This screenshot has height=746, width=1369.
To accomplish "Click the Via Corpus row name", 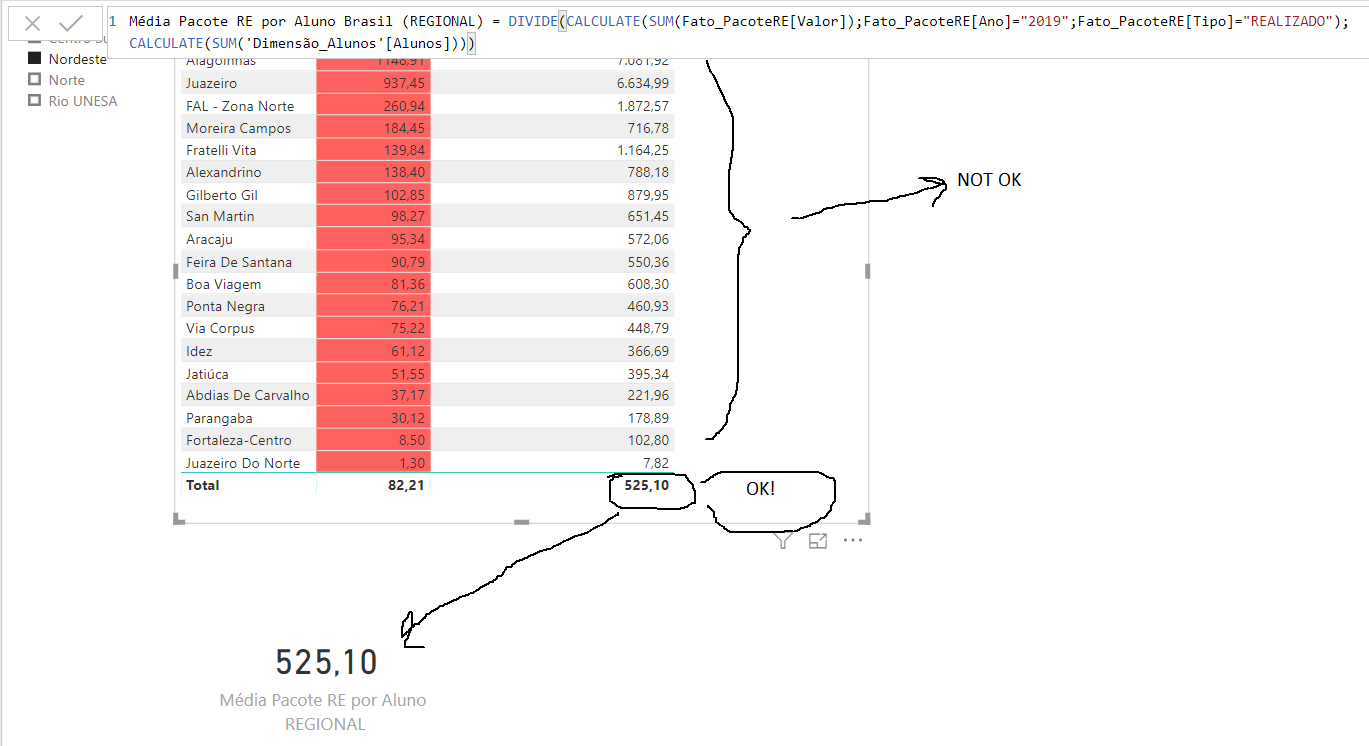I will click(220, 328).
